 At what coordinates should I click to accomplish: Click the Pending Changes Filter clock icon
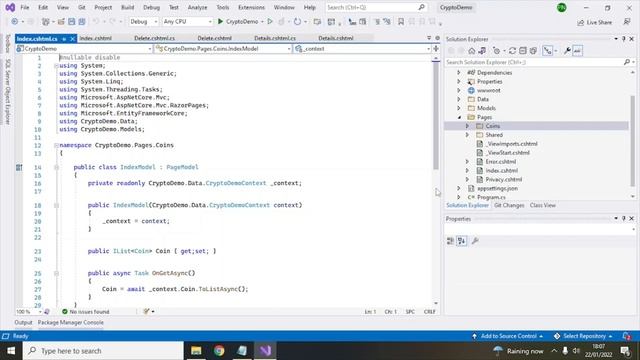coord(496,51)
